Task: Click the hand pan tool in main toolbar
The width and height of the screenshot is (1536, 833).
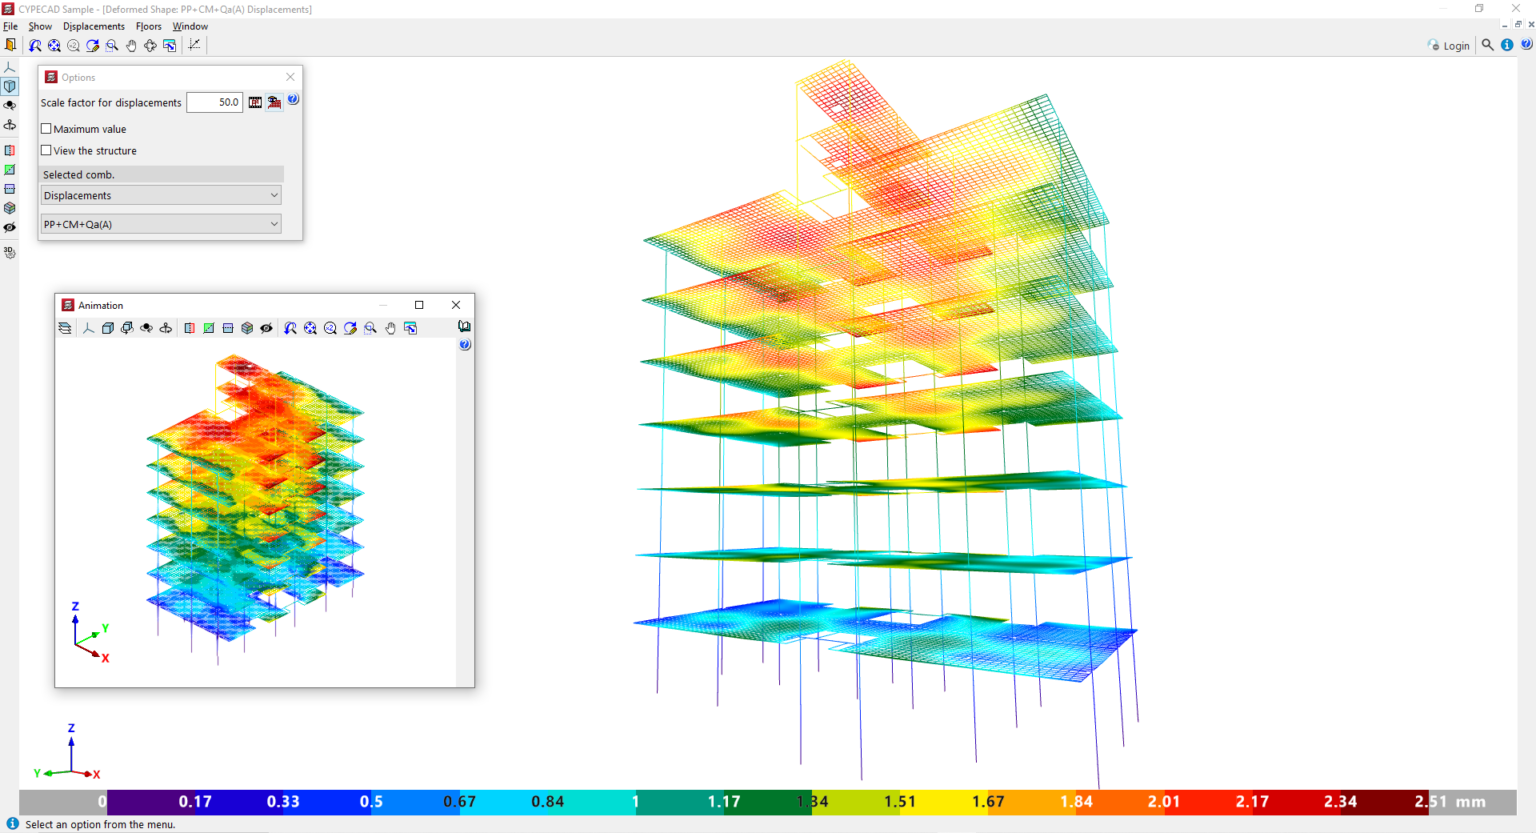Action: click(x=131, y=45)
